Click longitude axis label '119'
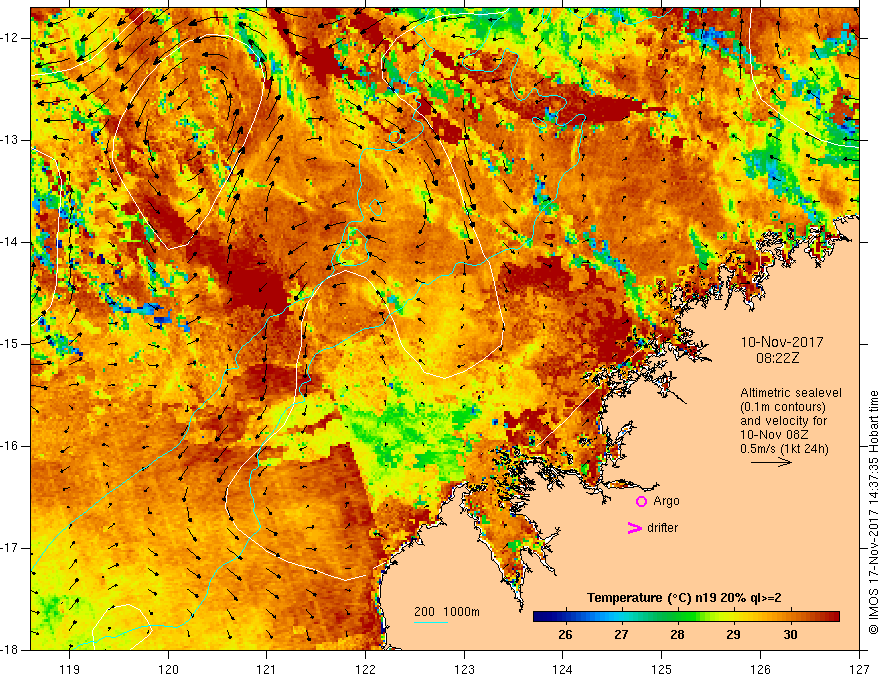The image size is (880, 680). 70,669
